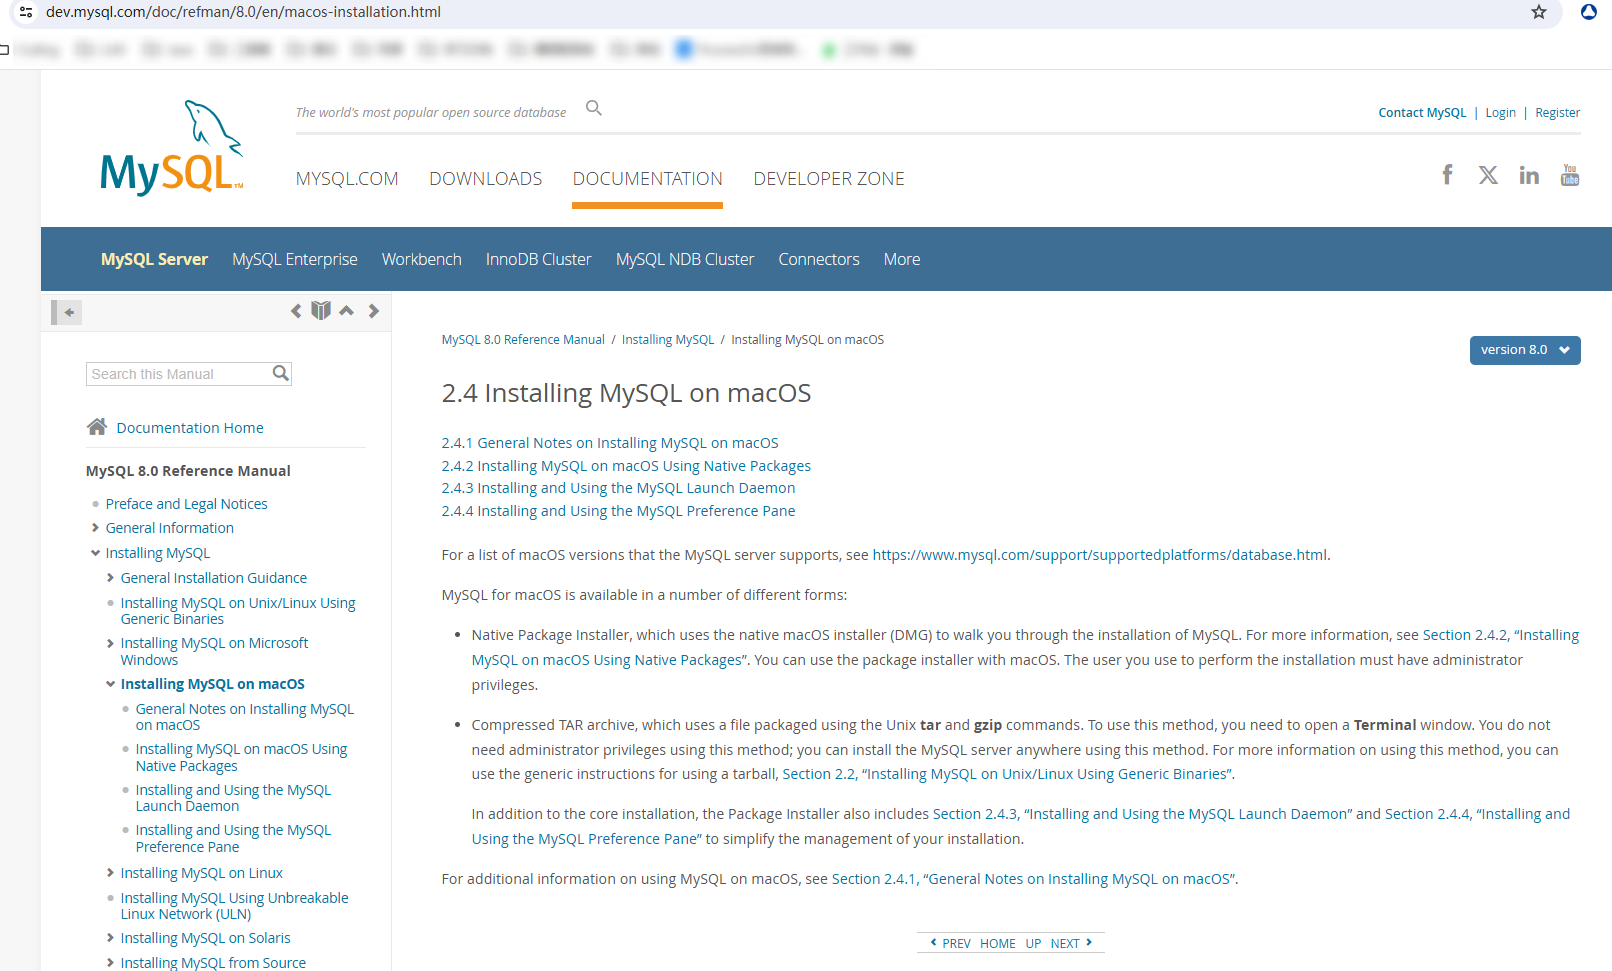Expand Installing MySQL from Source node
The height and width of the screenshot is (971, 1612).
(110, 963)
